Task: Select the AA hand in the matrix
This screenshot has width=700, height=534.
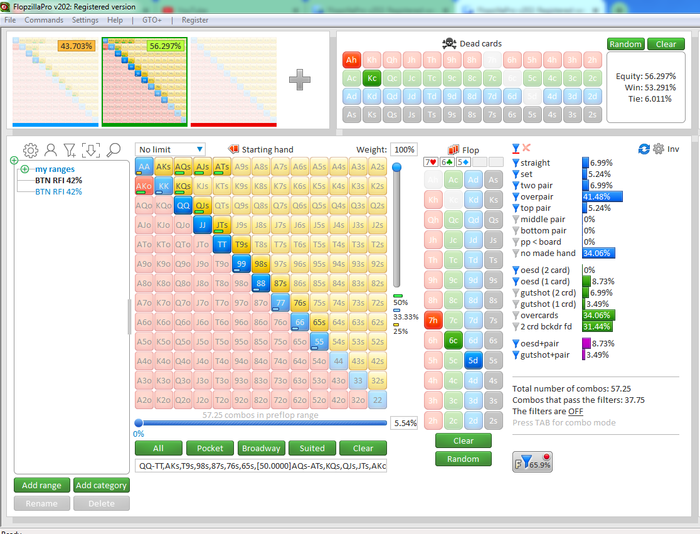Action: pyautogui.click(x=144, y=167)
